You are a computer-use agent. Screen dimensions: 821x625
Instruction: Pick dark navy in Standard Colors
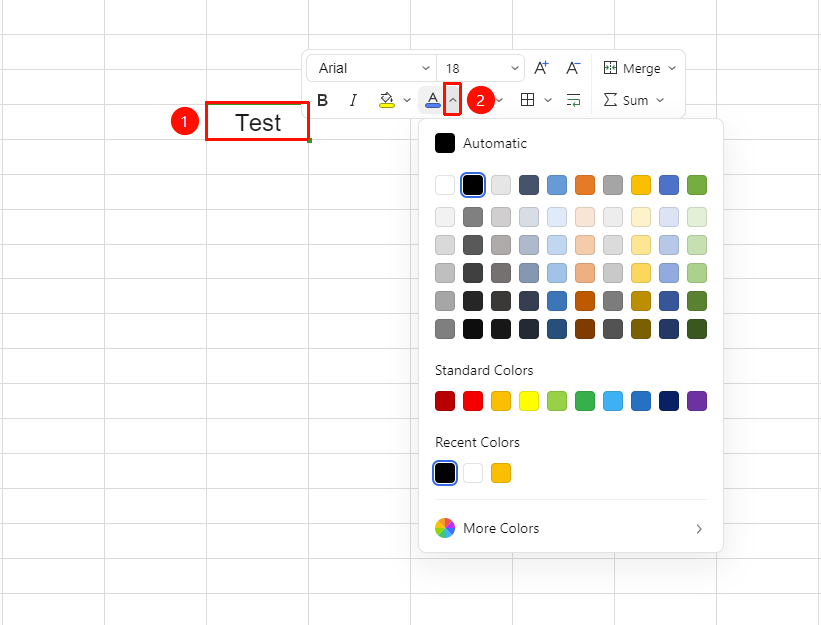[669, 401]
